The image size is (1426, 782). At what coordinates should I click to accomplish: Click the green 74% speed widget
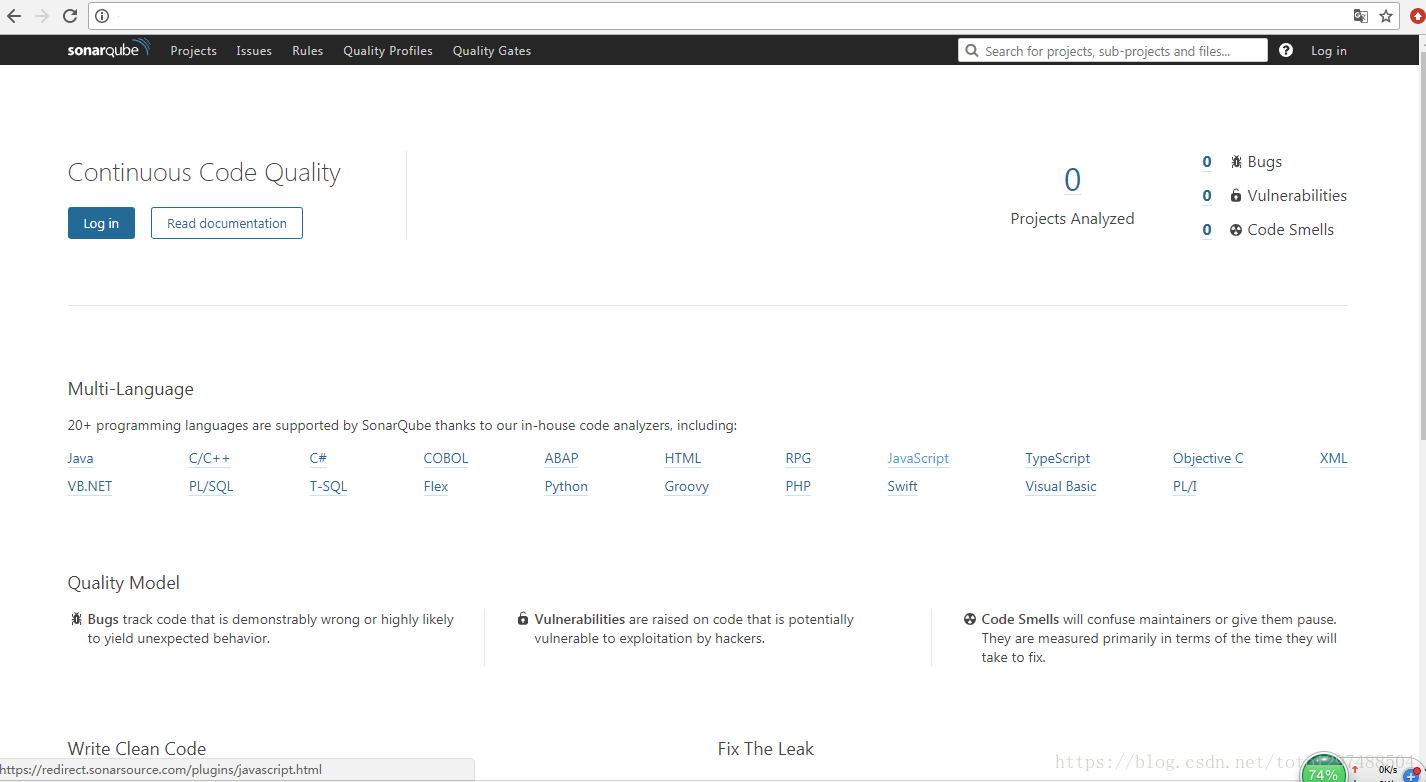pyautogui.click(x=1323, y=770)
